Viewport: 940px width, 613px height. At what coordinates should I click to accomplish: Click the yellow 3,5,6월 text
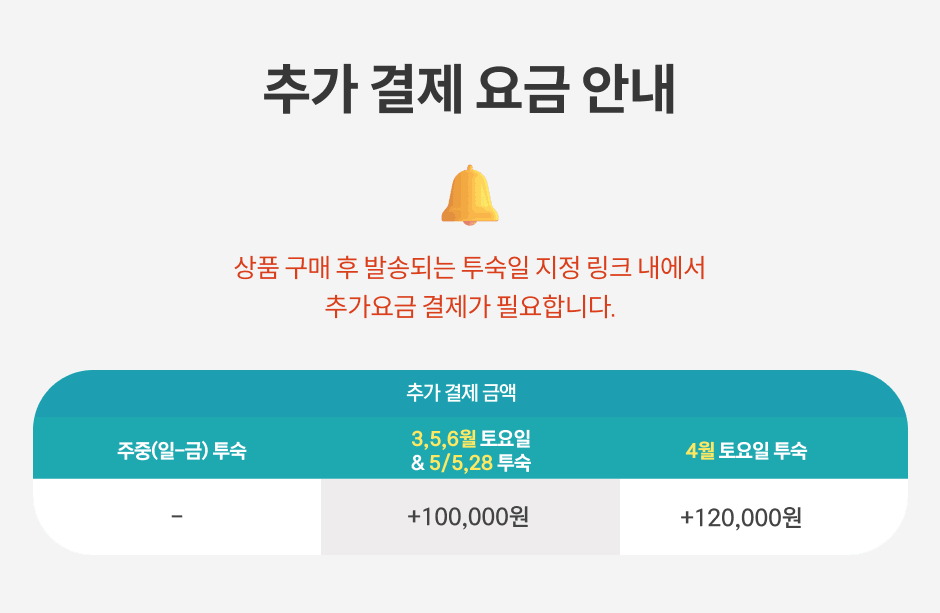tap(444, 439)
